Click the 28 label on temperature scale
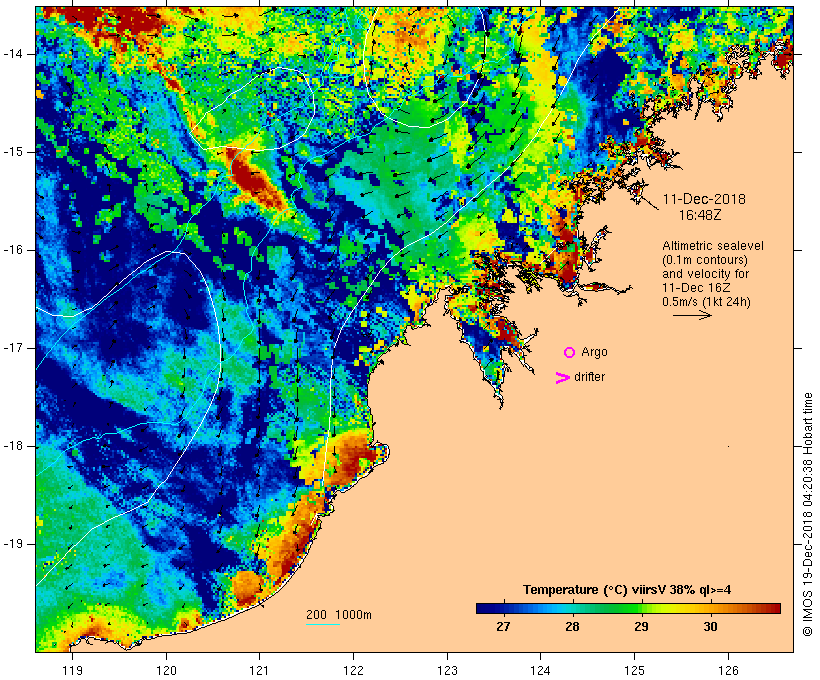 [x=572, y=627]
